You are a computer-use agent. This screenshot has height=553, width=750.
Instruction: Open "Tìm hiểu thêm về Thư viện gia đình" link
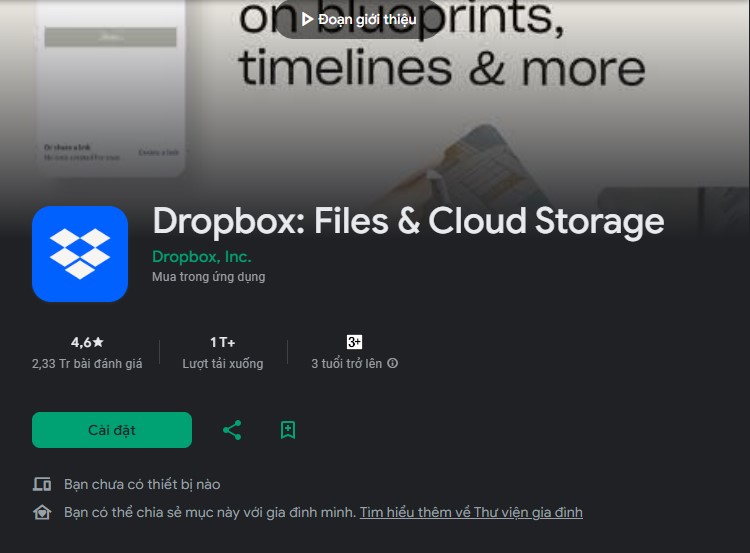(471, 512)
